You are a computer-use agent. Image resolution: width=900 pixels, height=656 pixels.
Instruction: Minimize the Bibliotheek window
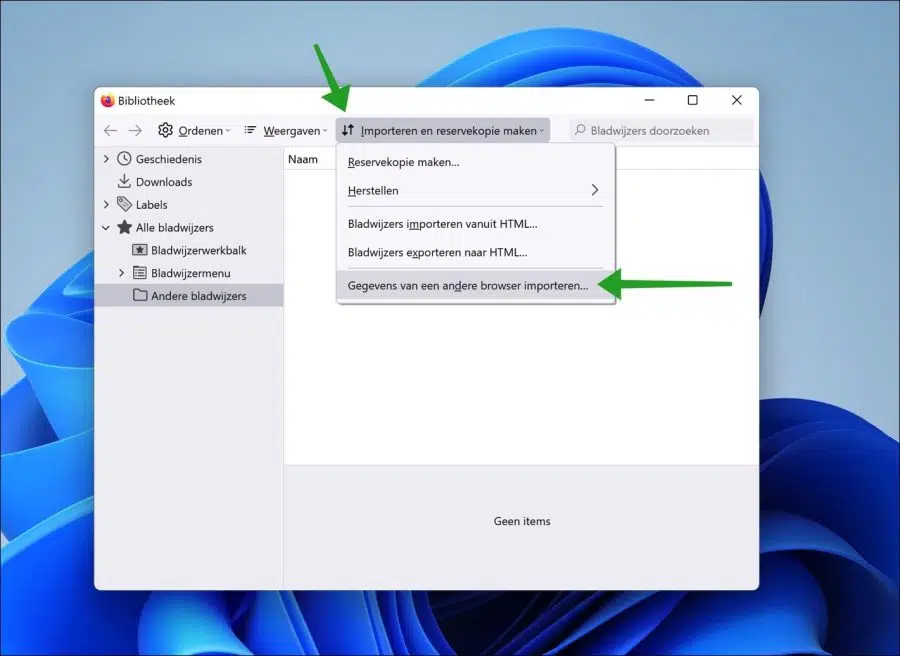[649, 100]
